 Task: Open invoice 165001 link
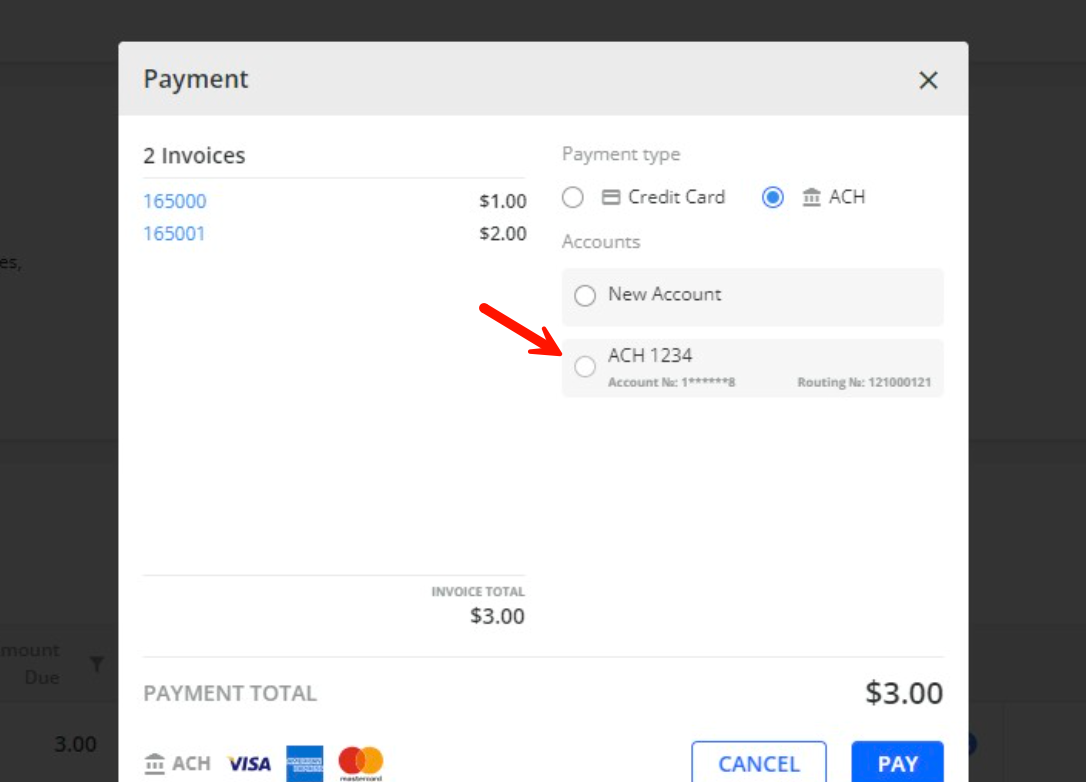174,233
